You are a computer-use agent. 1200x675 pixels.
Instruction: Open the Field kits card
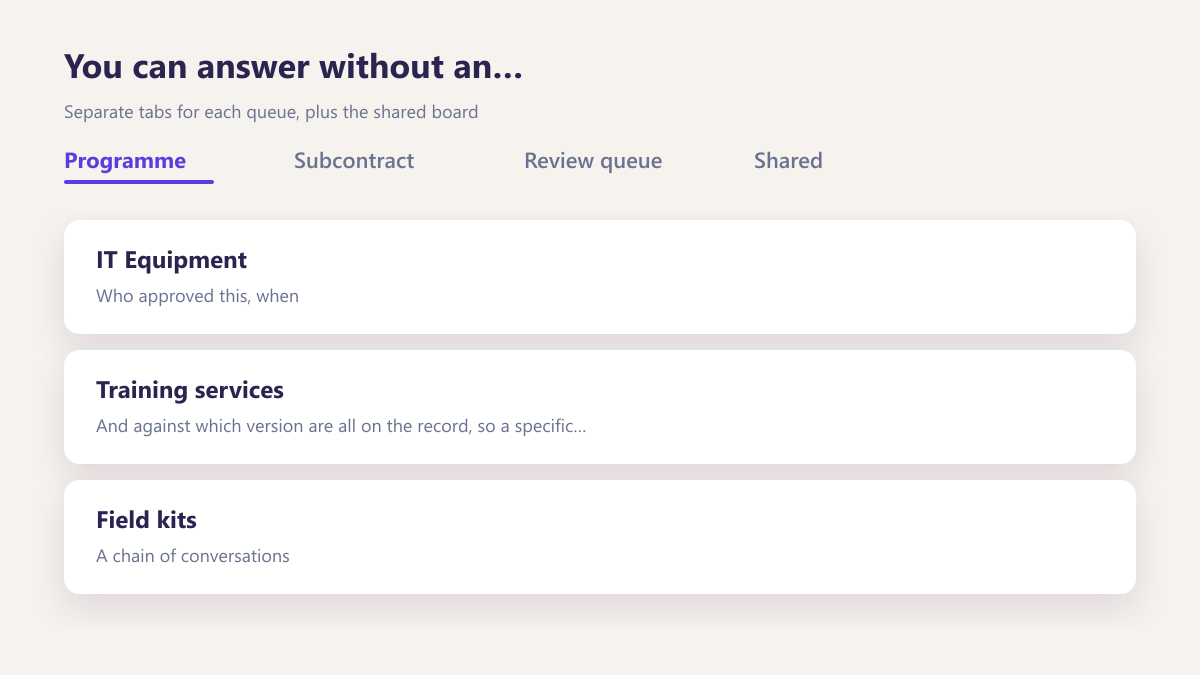[600, 537]
